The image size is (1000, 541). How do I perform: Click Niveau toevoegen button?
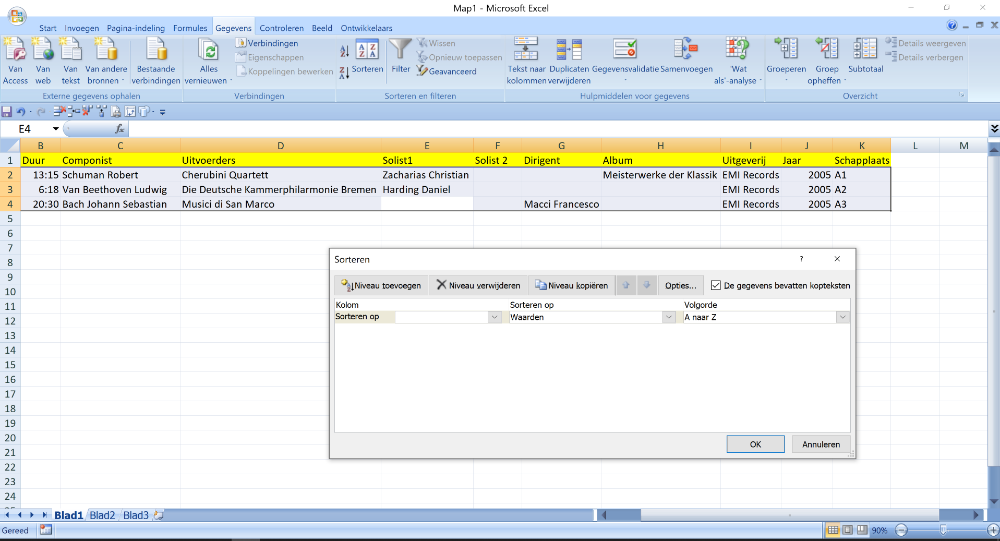[380, 285]
